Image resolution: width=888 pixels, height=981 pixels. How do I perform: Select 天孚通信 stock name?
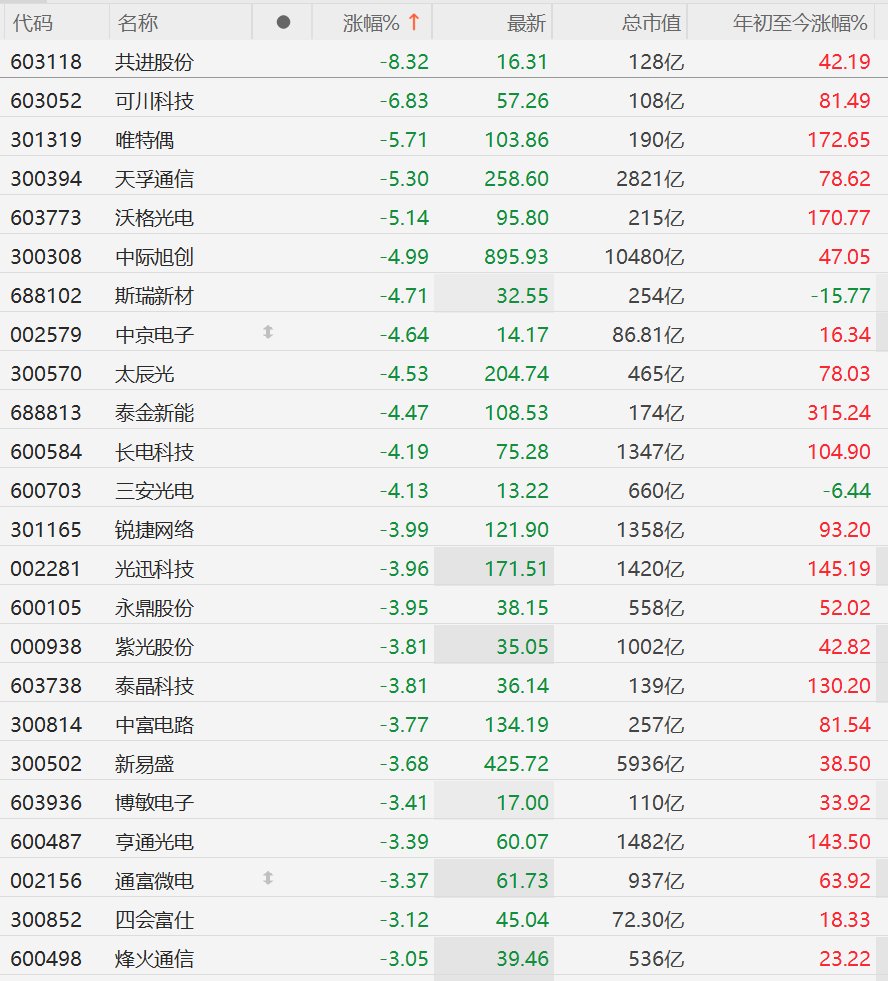[155, 179]
